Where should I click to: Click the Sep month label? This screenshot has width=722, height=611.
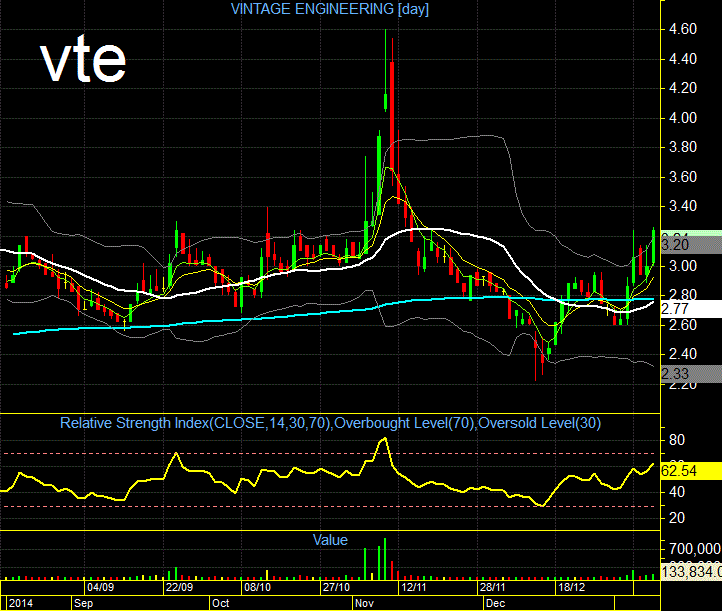(83, 603)
